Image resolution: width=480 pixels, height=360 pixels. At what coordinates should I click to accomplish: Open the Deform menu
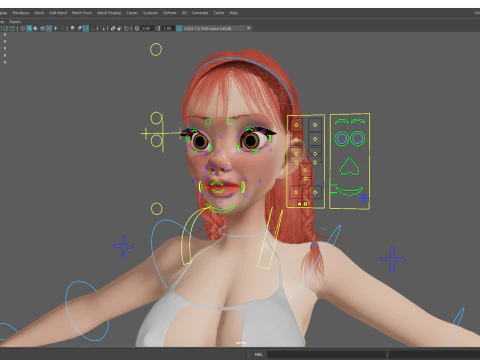169,13
